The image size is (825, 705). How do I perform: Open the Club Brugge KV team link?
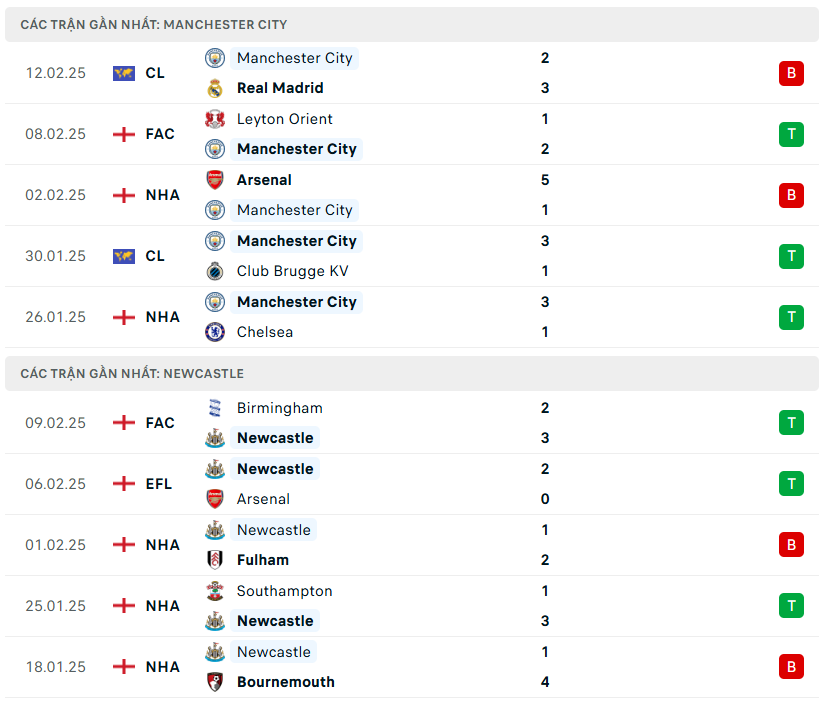point(292,271)
